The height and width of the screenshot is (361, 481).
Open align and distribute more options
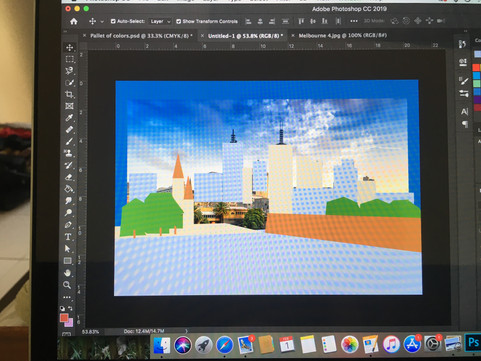[354, 21]
